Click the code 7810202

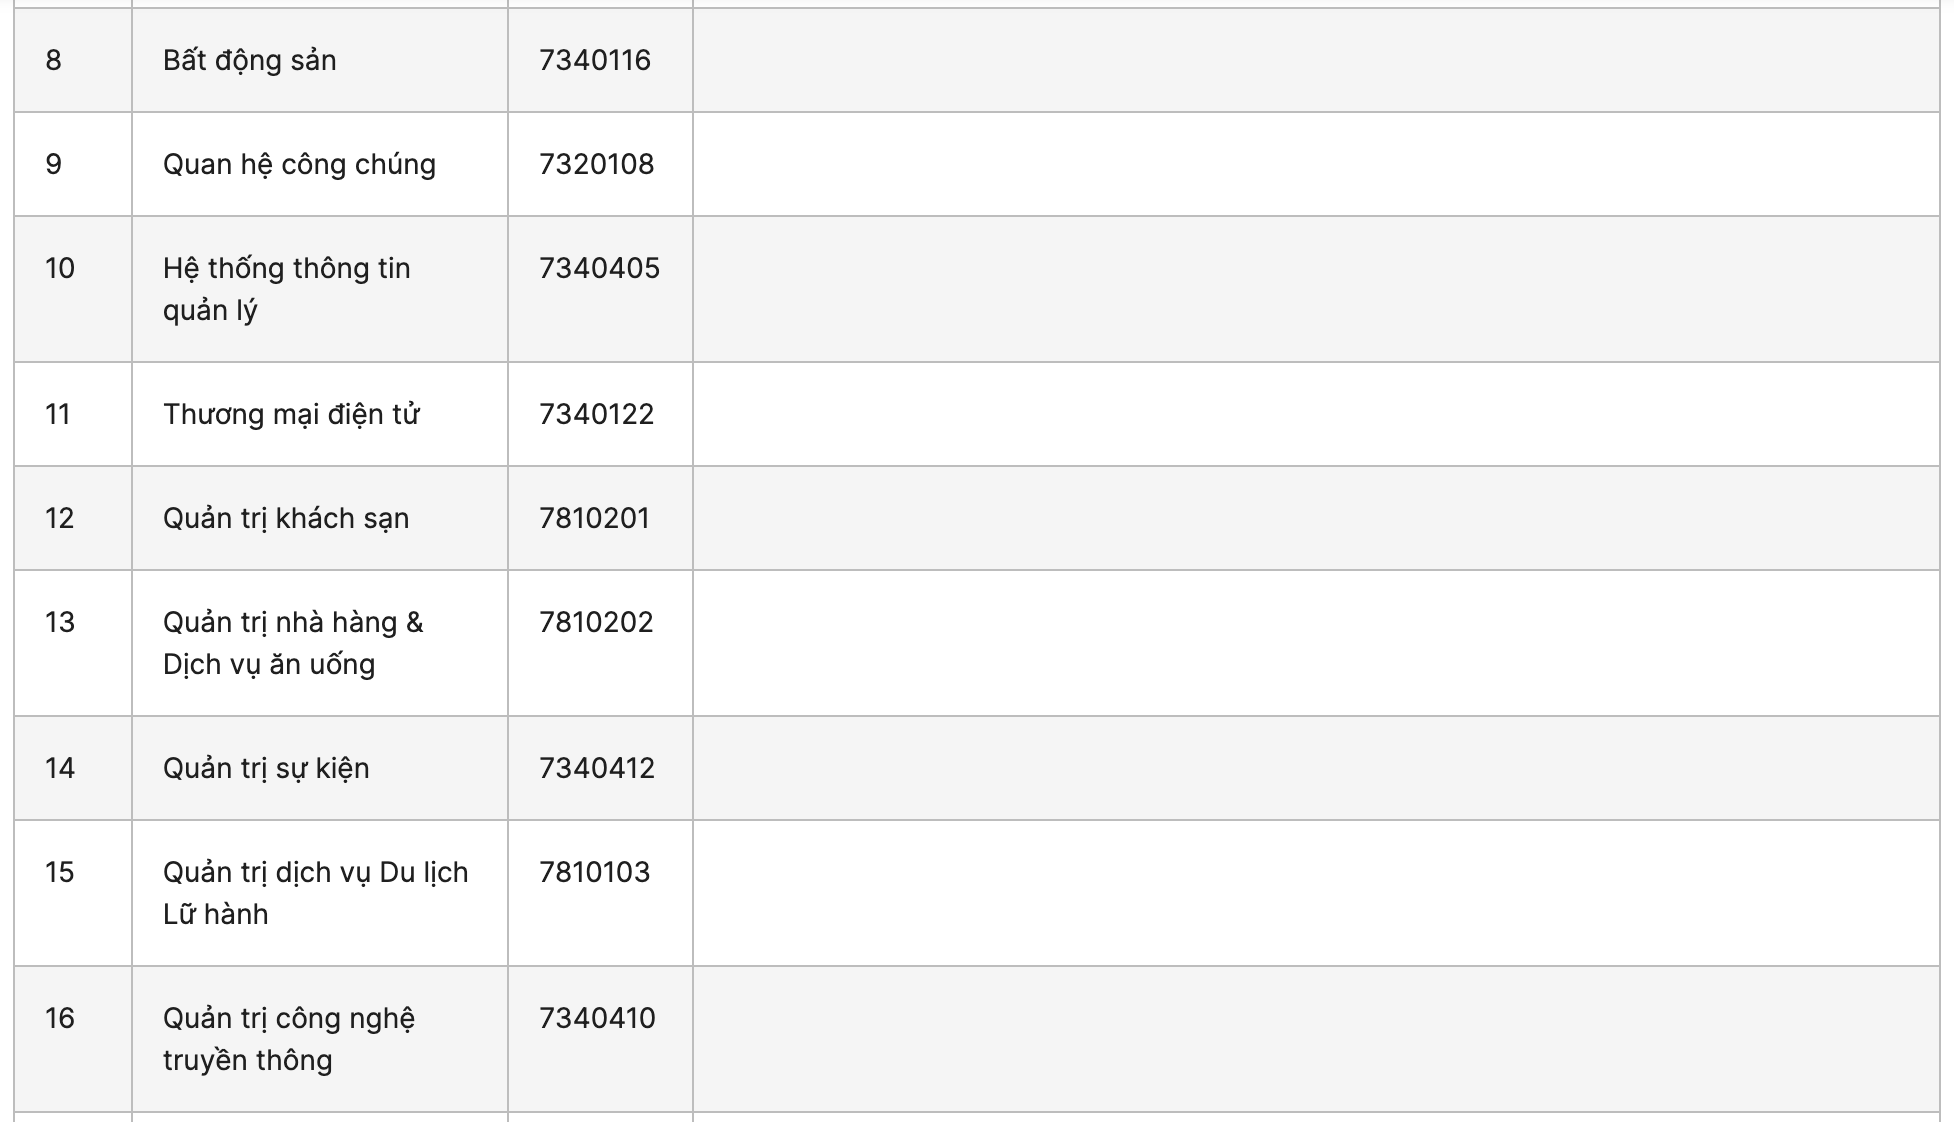[596, 622]
